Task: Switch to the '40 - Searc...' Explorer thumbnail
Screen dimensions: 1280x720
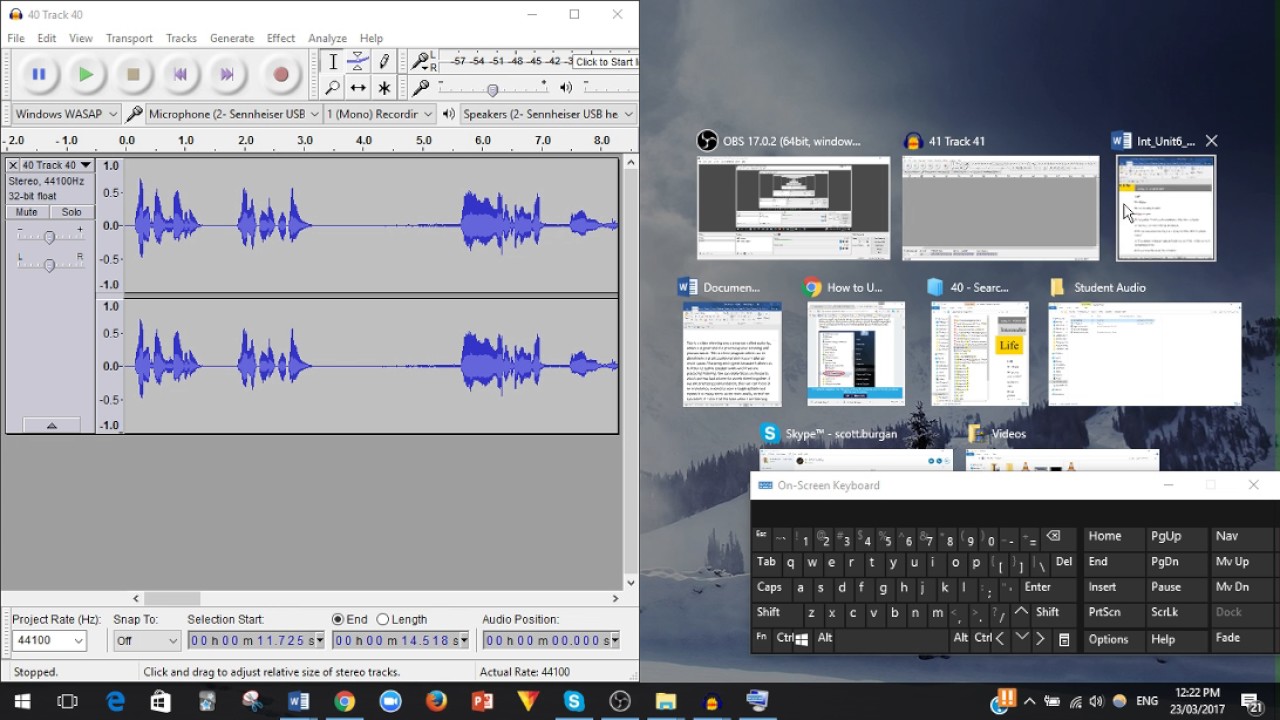Action: click(x=980, y=354)
